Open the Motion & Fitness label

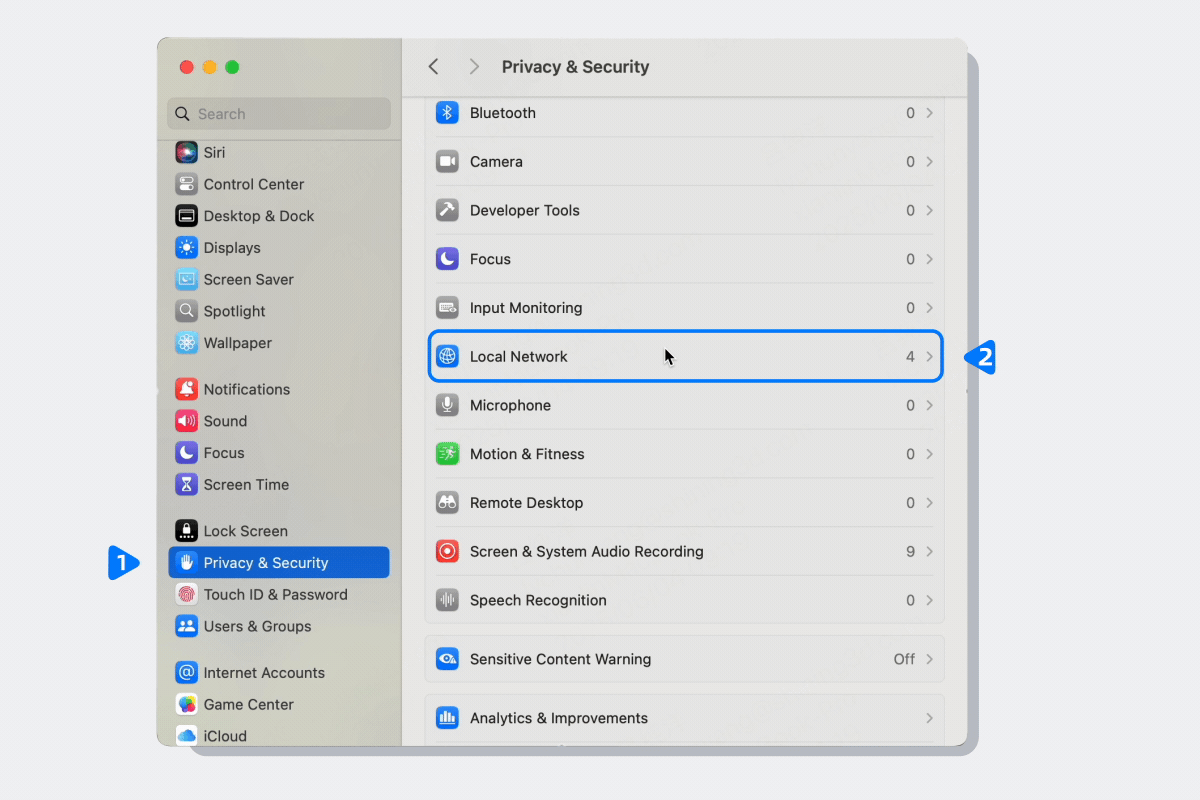coord(527,454)
